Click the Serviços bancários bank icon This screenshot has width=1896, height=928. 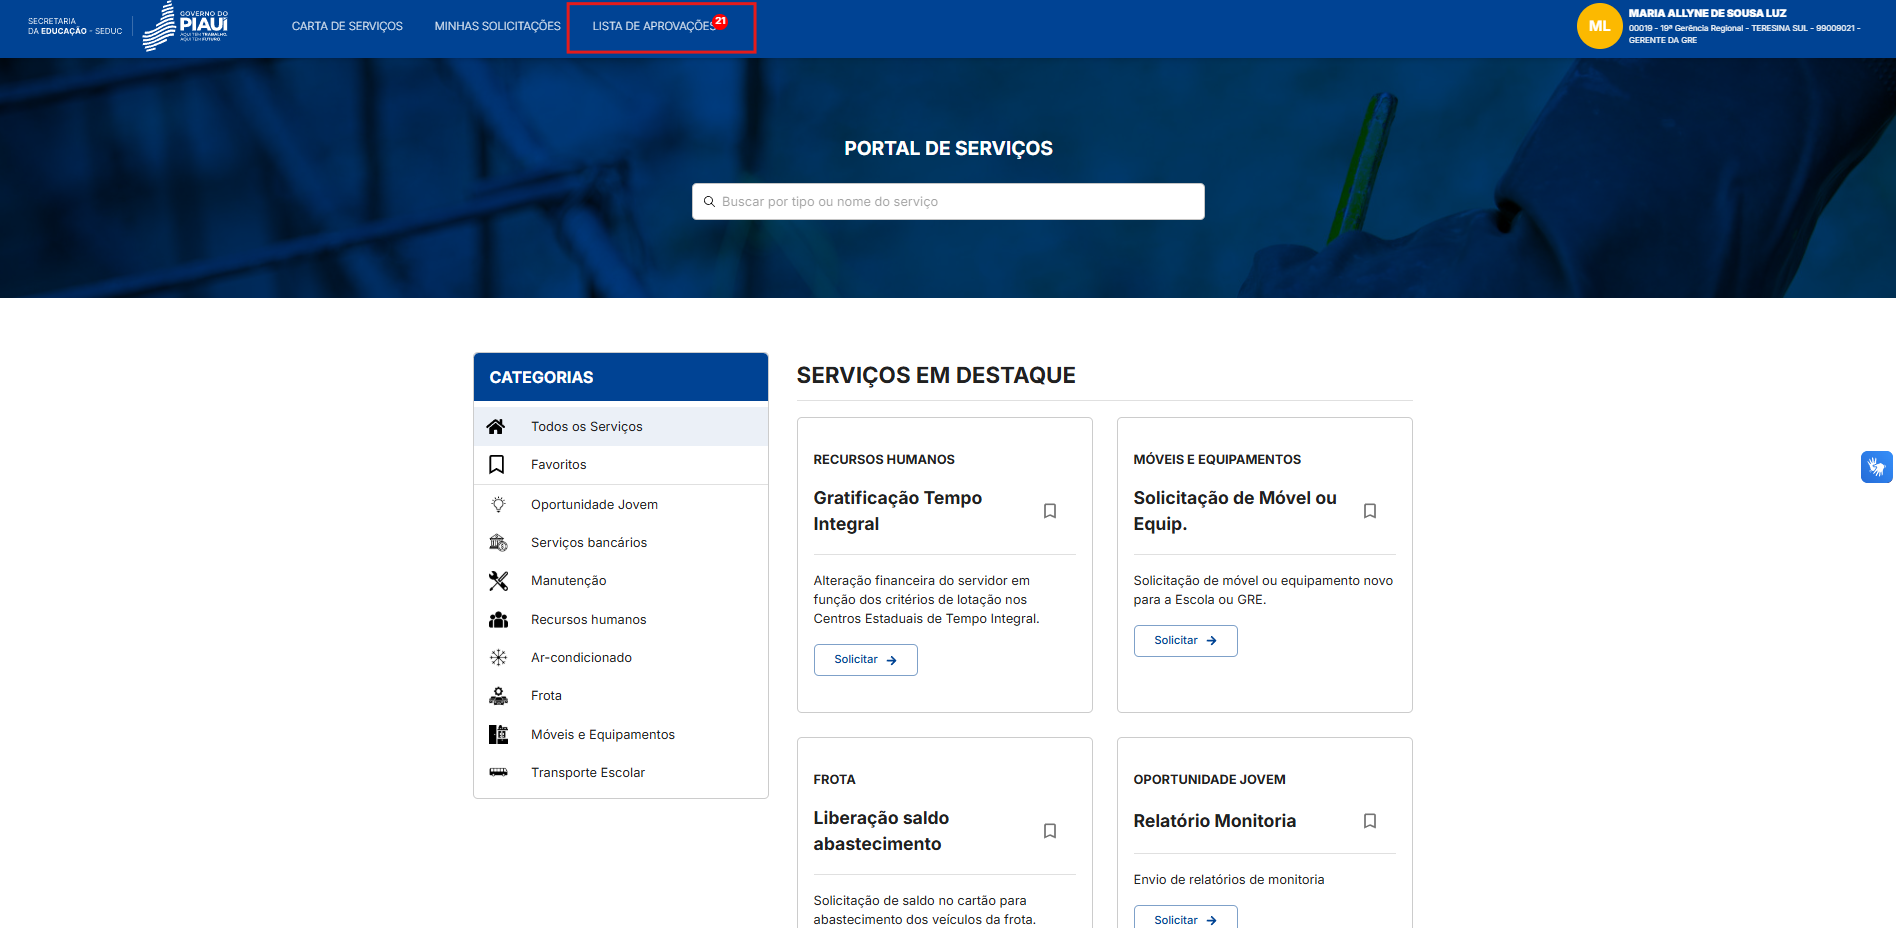(x=498, y=543)
